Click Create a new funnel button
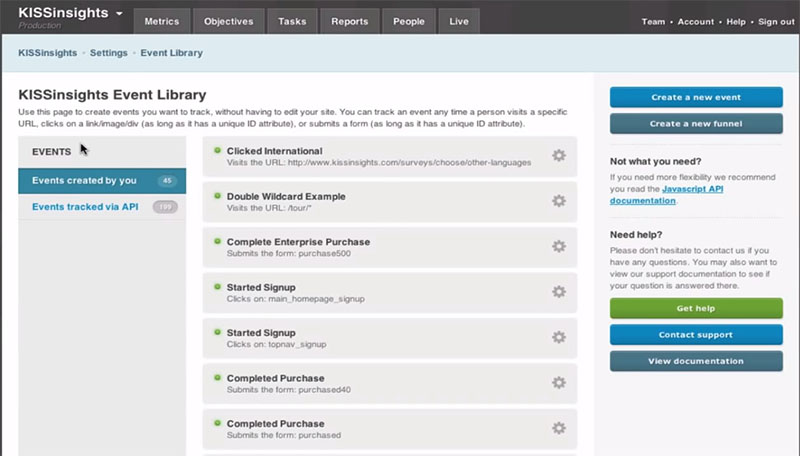The width and height of the screenshot is (800, 456). coord(696,123)
